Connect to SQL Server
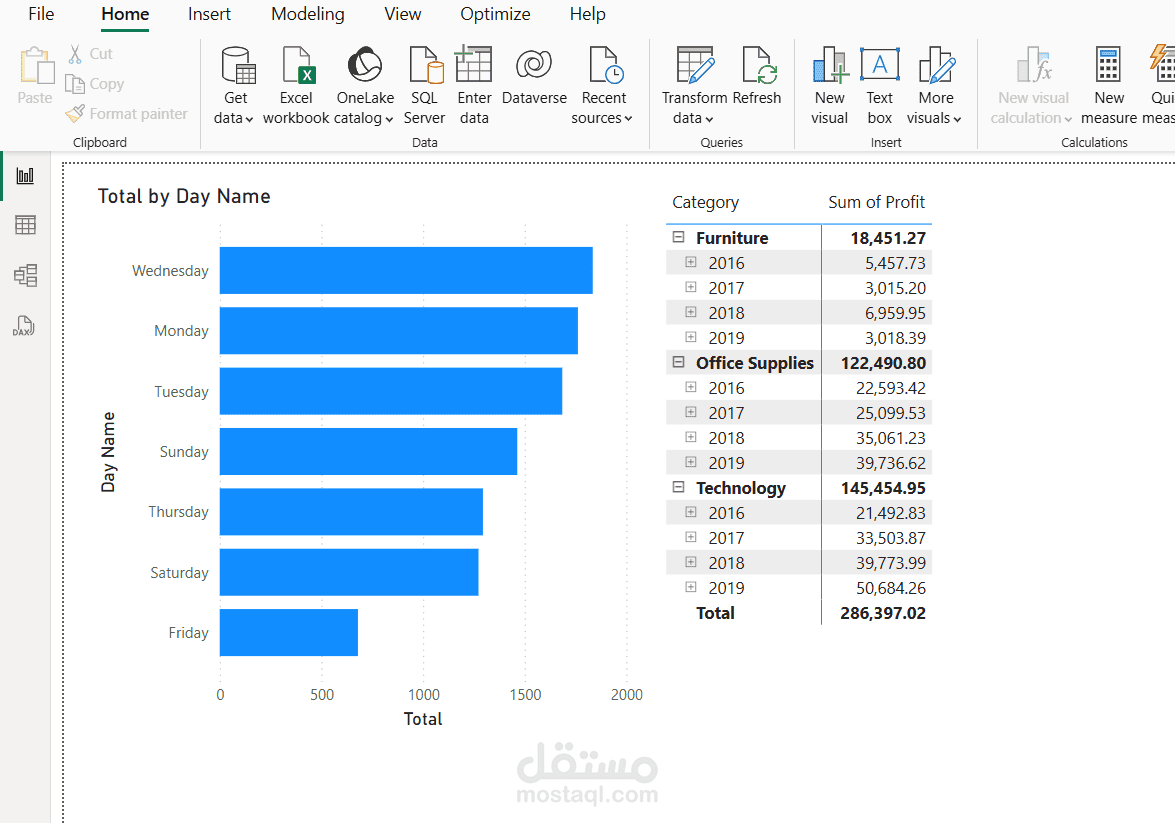This screenshot has width=1175, height=823. (425, 85)
